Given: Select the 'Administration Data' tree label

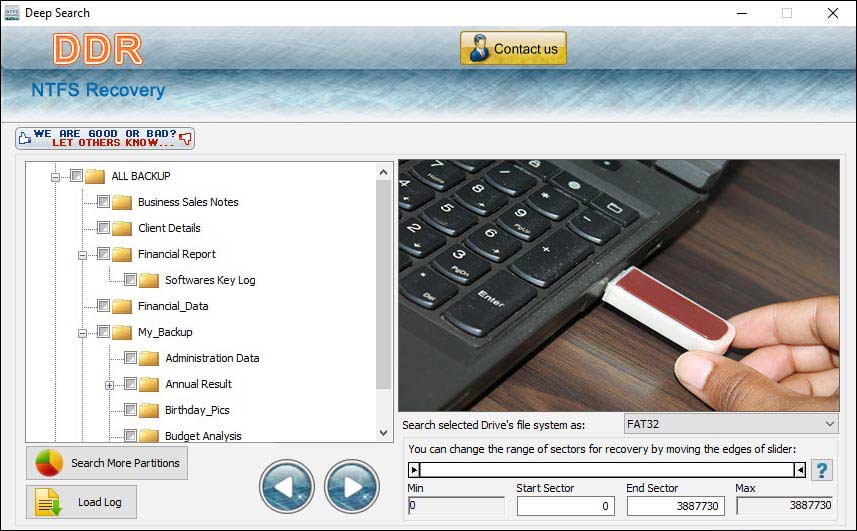Looking at the screenshot, I should [212, 358].
